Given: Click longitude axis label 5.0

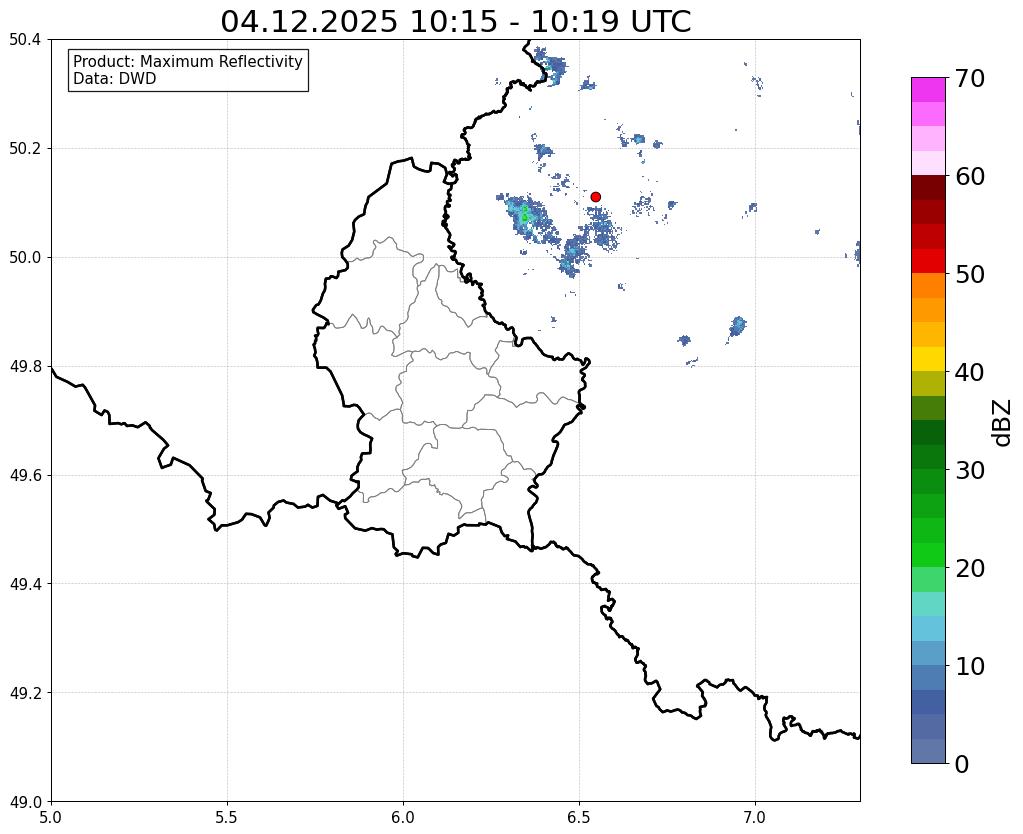Looking at the screenshot, I should tap(51, 817).
